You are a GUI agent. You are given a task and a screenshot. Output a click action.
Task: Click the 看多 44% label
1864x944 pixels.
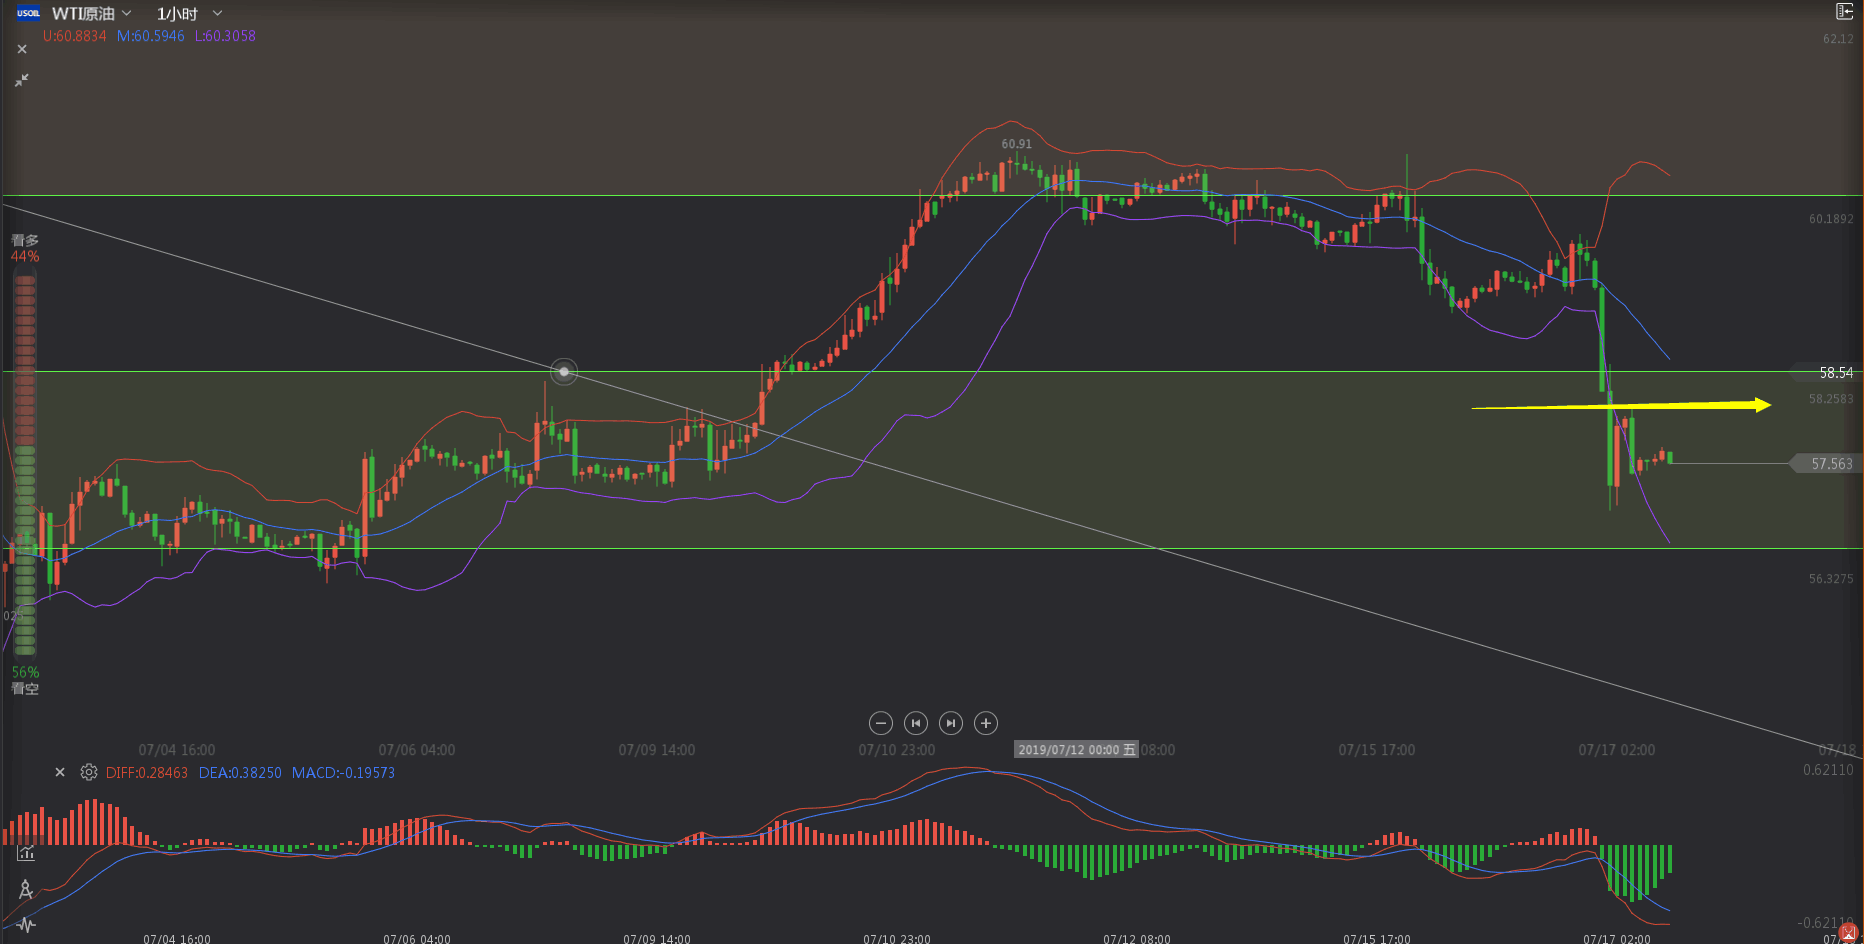point(25,248)
